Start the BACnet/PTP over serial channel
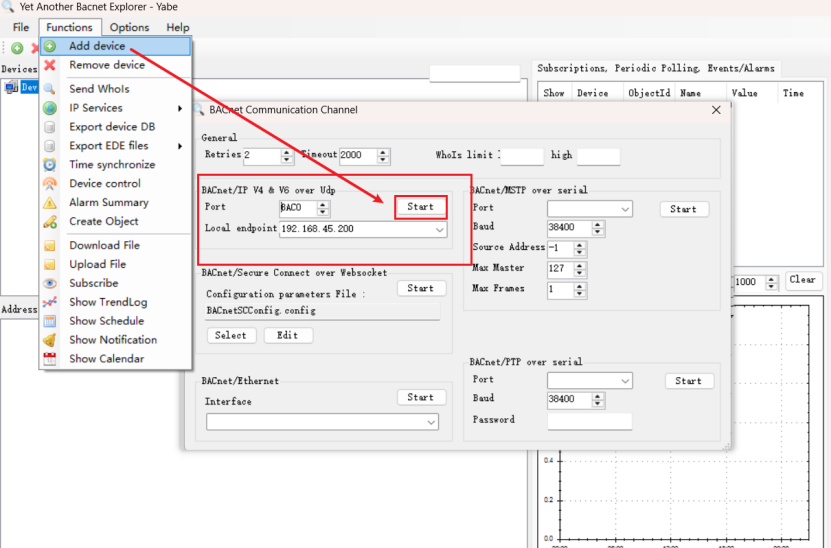831x548 pixels. pyautogui.click(x=688, y=381)
